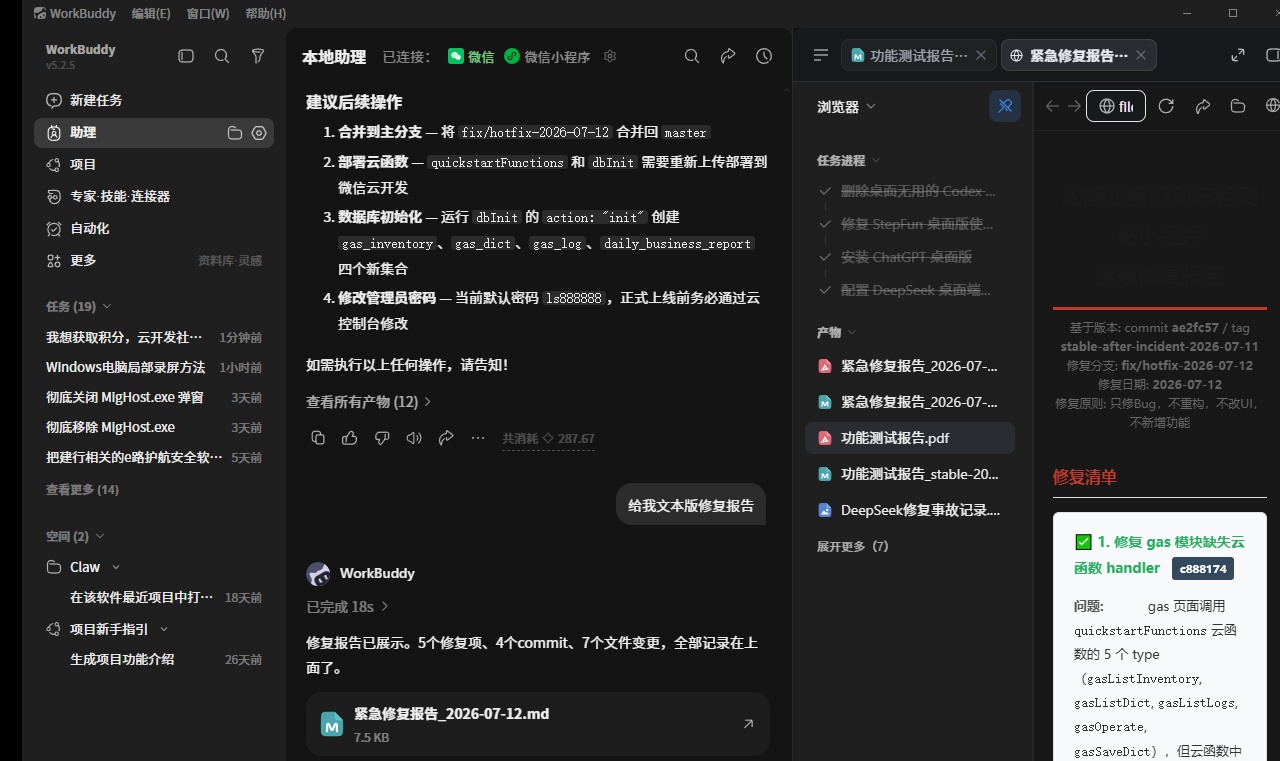Open folder icon in browser toolbar
This screenshot has height=761, width=1280.
click(1238, 106)
